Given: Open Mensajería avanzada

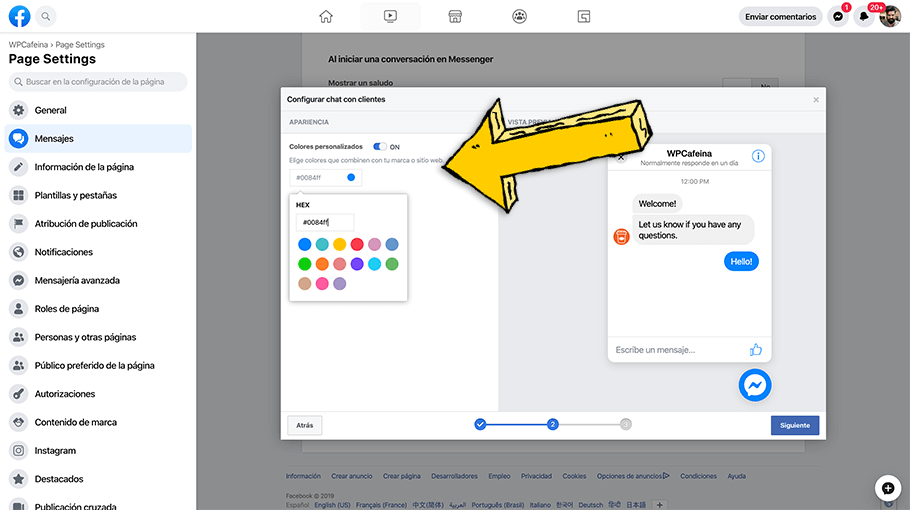Looking at the screenshot, I should coord(98,280).
